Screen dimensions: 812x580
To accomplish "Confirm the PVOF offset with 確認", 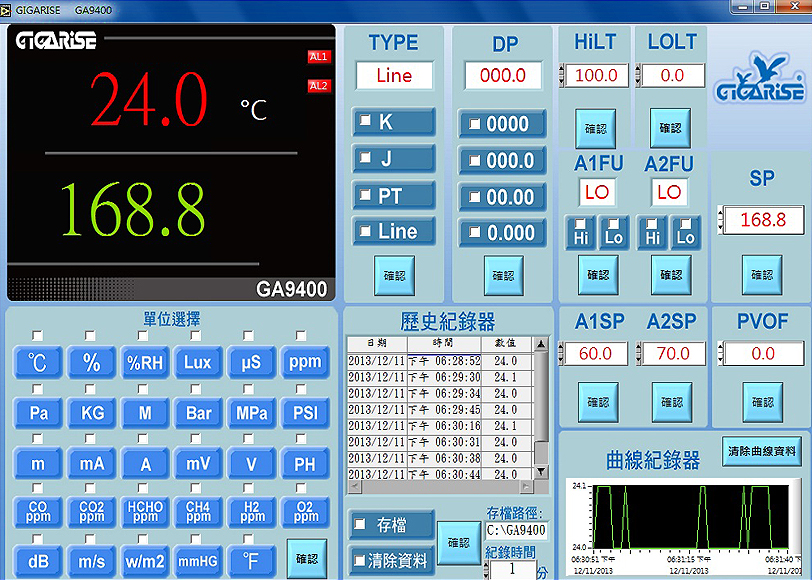I will click(x=763, y=402).
